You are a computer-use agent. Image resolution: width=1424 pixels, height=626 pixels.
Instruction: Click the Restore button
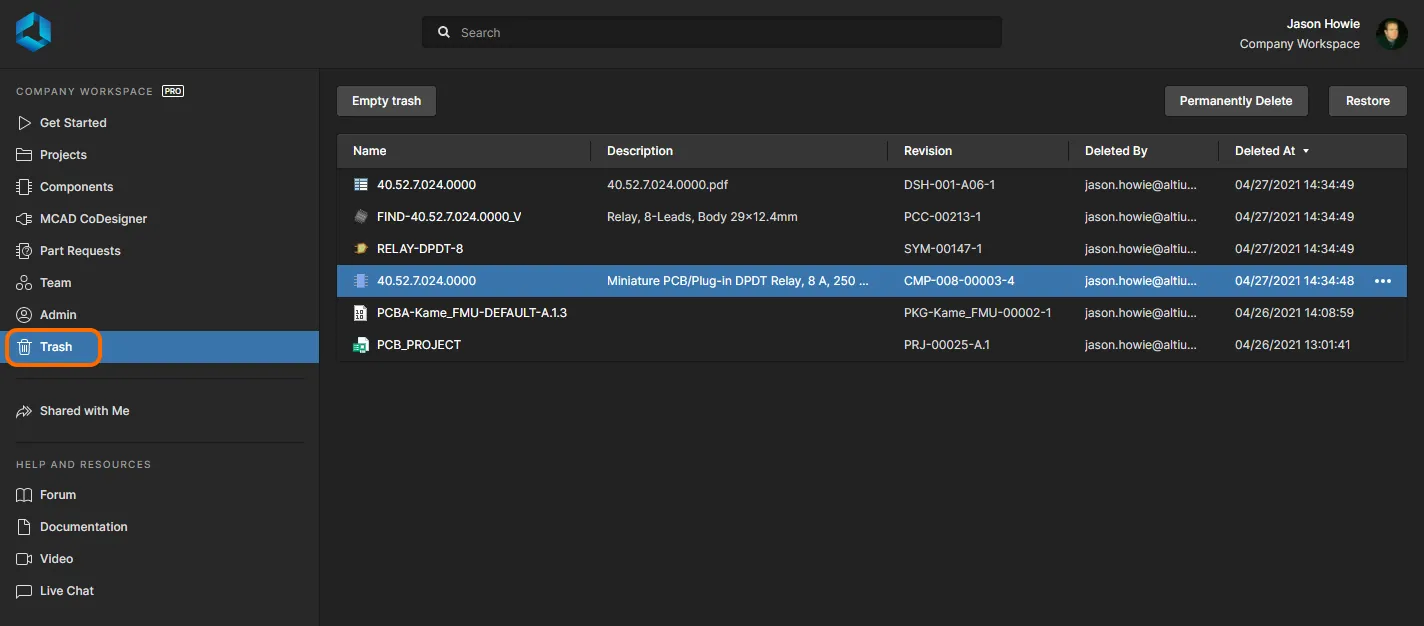1367,101
